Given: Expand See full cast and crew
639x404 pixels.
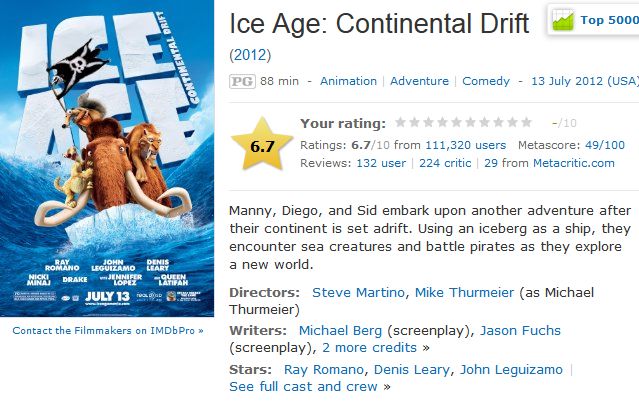Looking at the screenshot, I should coord(303,386).
